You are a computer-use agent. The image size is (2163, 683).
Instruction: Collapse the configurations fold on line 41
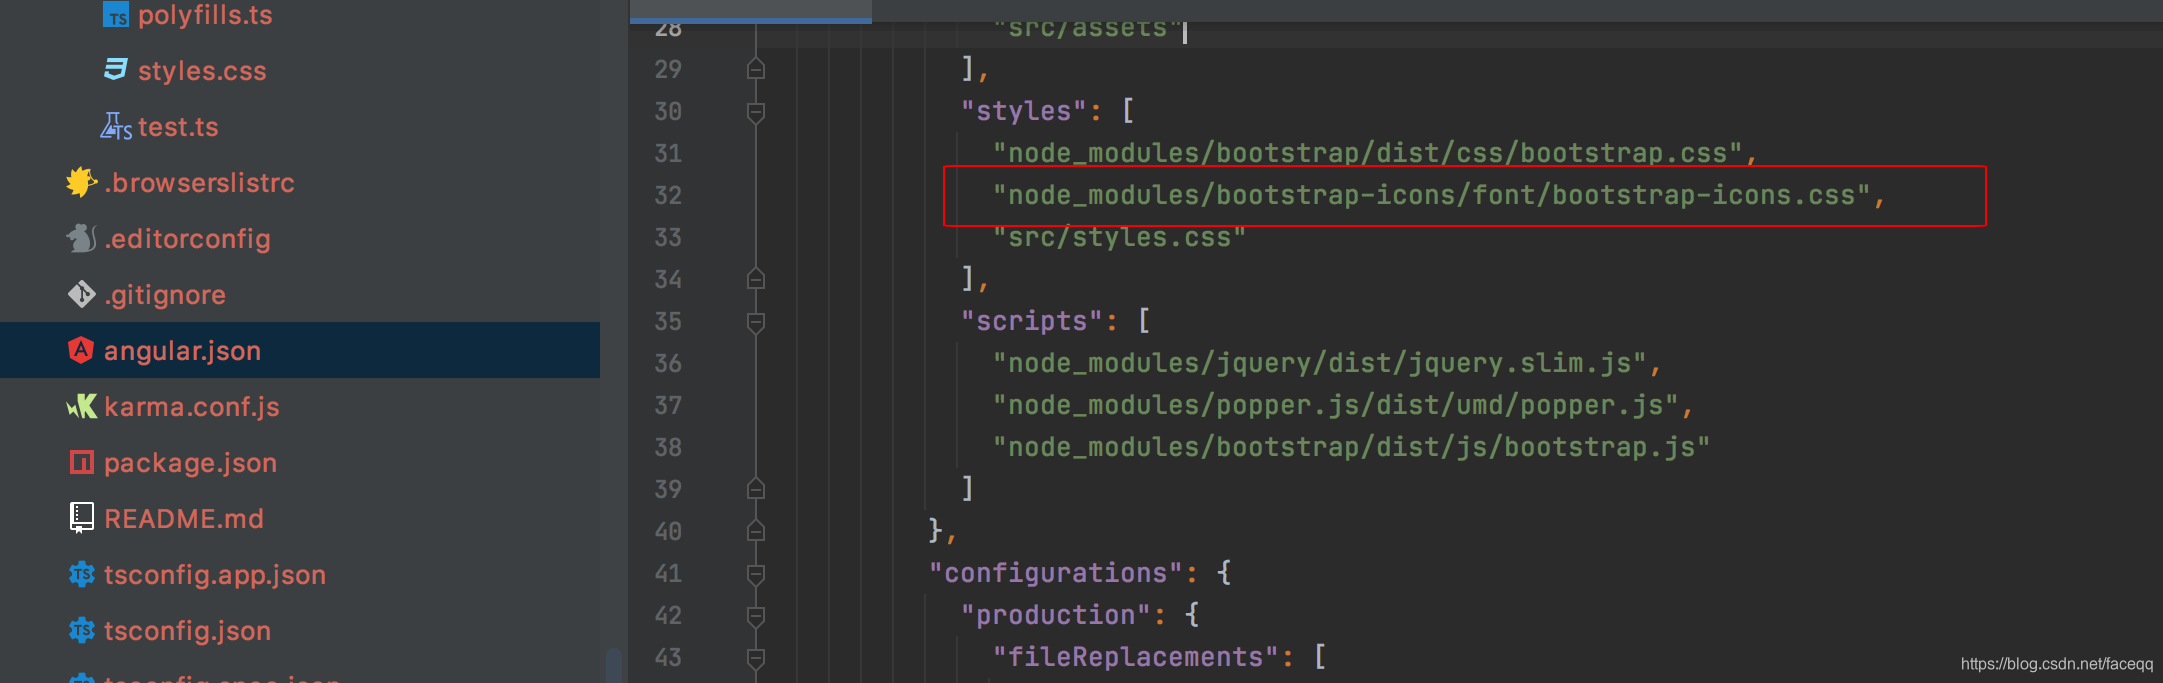pos(756,573)
